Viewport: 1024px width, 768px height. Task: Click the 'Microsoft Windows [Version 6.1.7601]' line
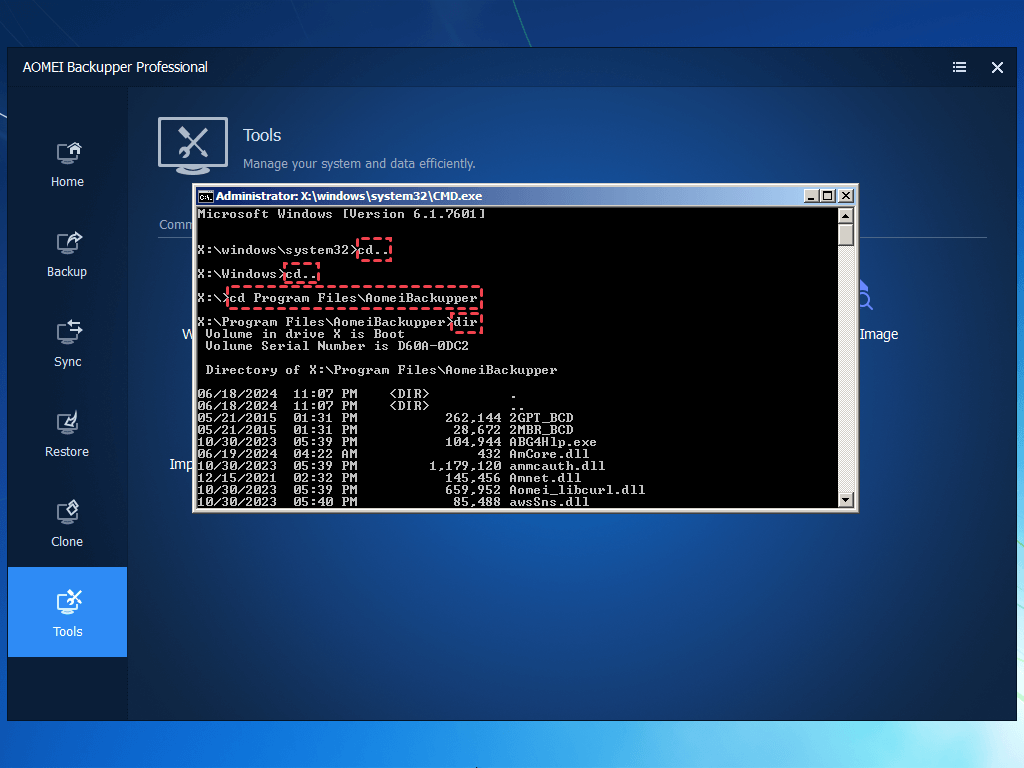342,214
